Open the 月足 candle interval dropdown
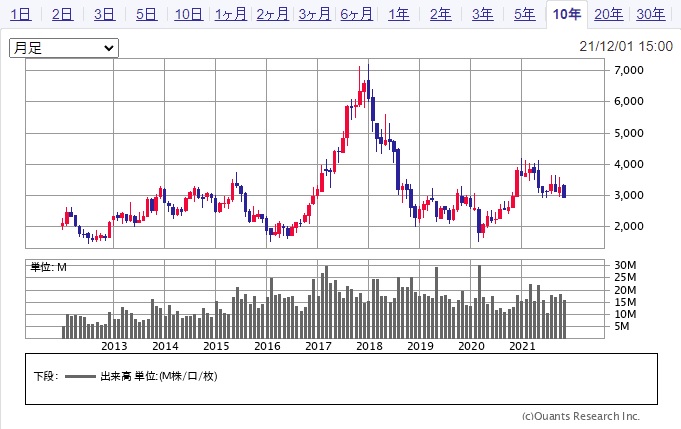The width and height of the screenshot is (681, 429). (x=64, y=48)
